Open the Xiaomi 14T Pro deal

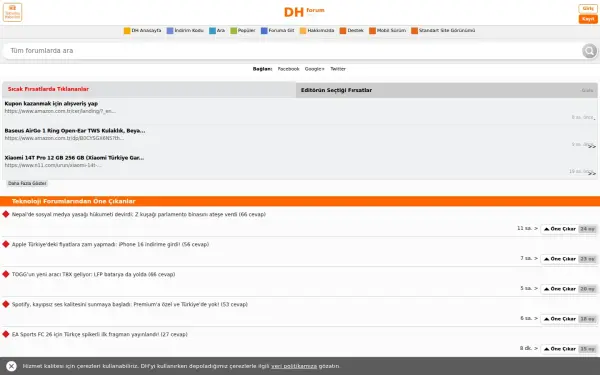click(x=74, y=158)
